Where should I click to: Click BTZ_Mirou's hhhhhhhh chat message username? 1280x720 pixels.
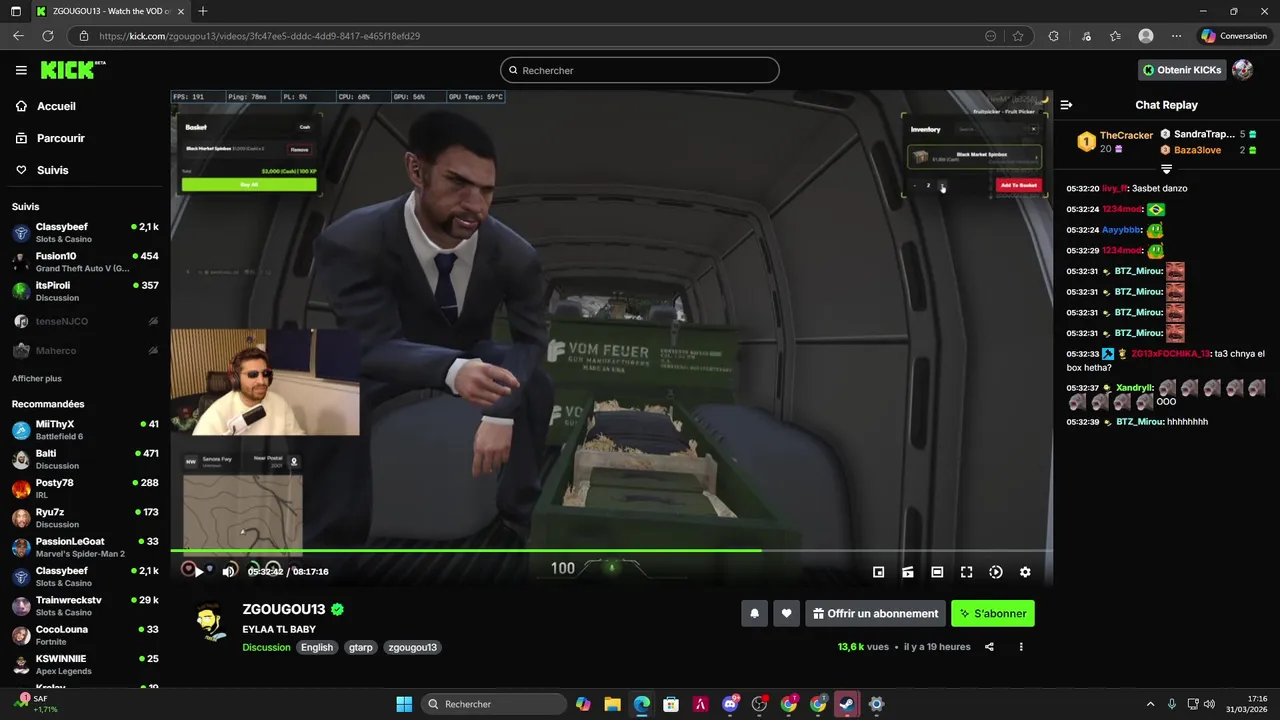point(1138,422)
